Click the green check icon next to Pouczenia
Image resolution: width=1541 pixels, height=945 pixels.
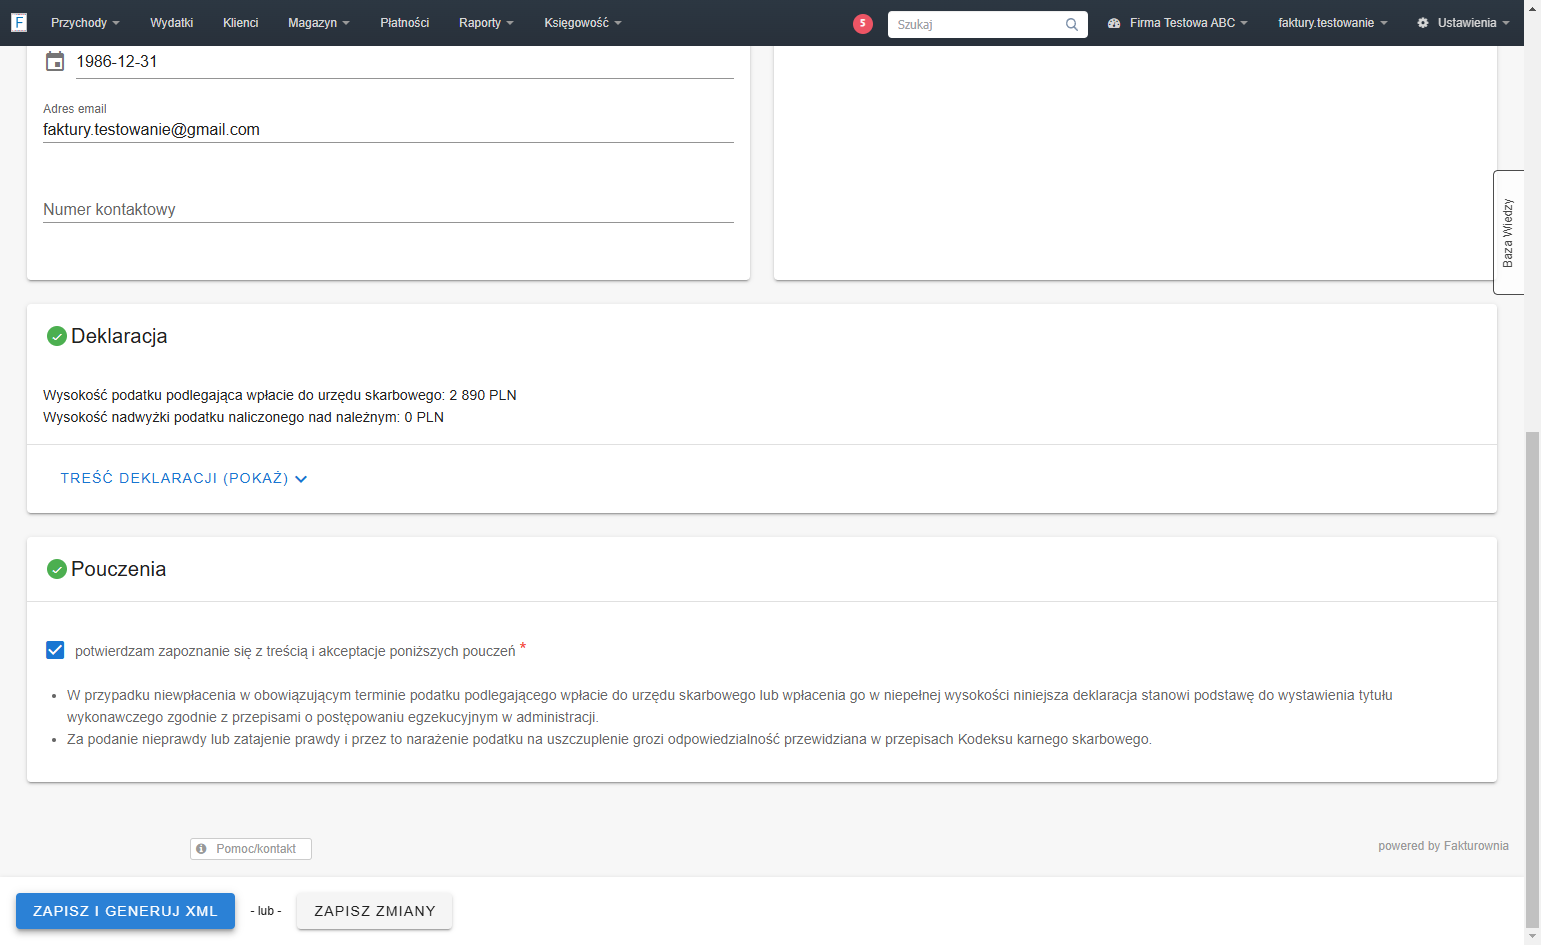(x=57, y=569)
